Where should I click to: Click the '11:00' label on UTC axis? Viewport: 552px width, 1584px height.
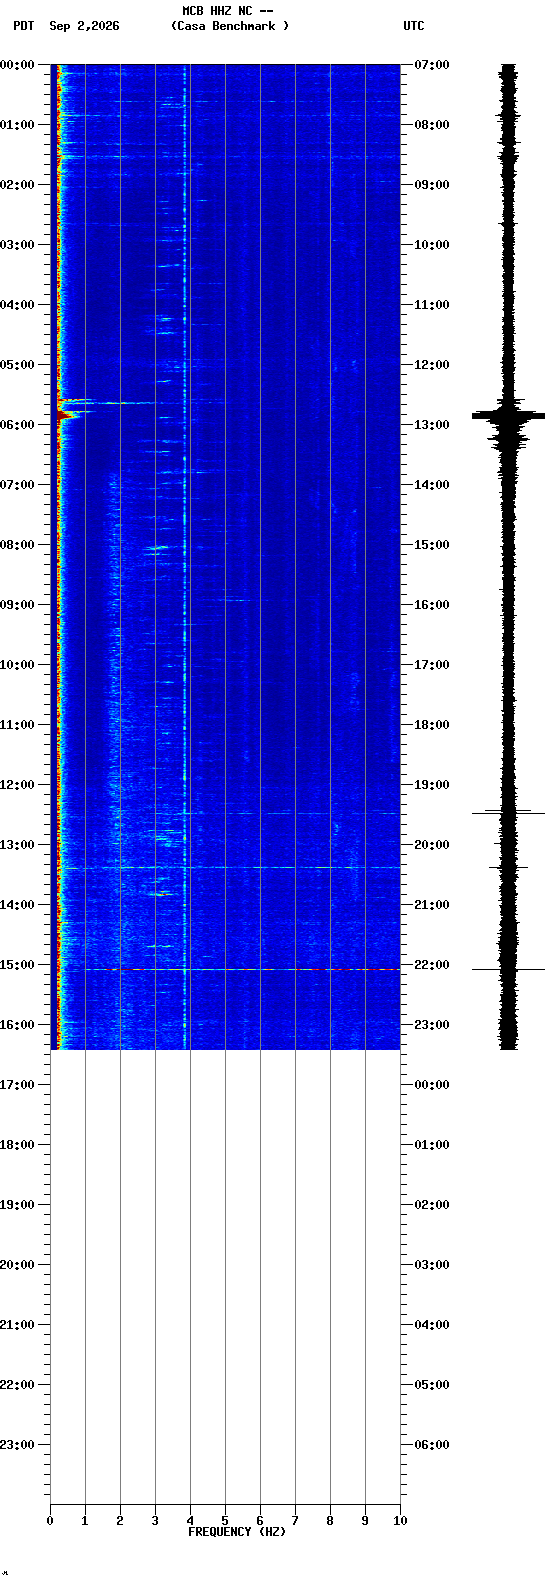point(432,305)
